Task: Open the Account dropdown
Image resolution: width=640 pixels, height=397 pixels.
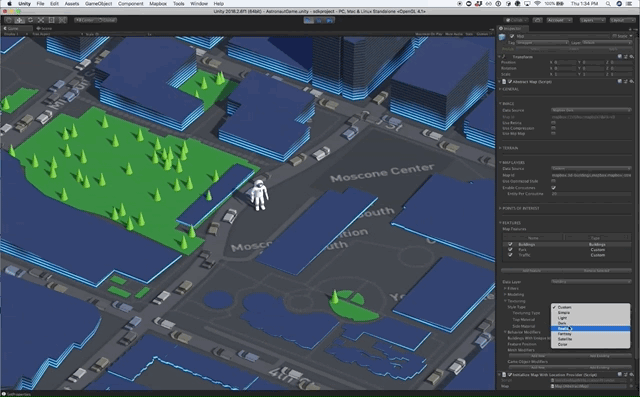Action: [x=559, y=20]
